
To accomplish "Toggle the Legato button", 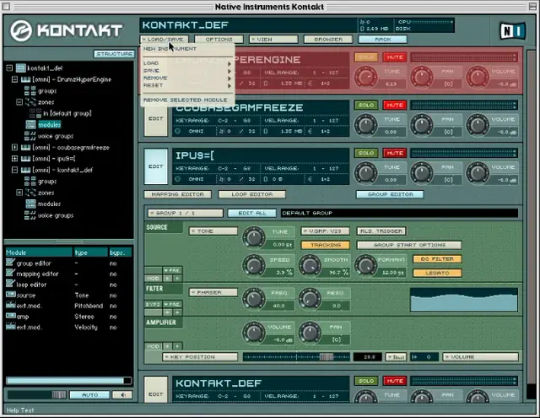I will (437, 273).
